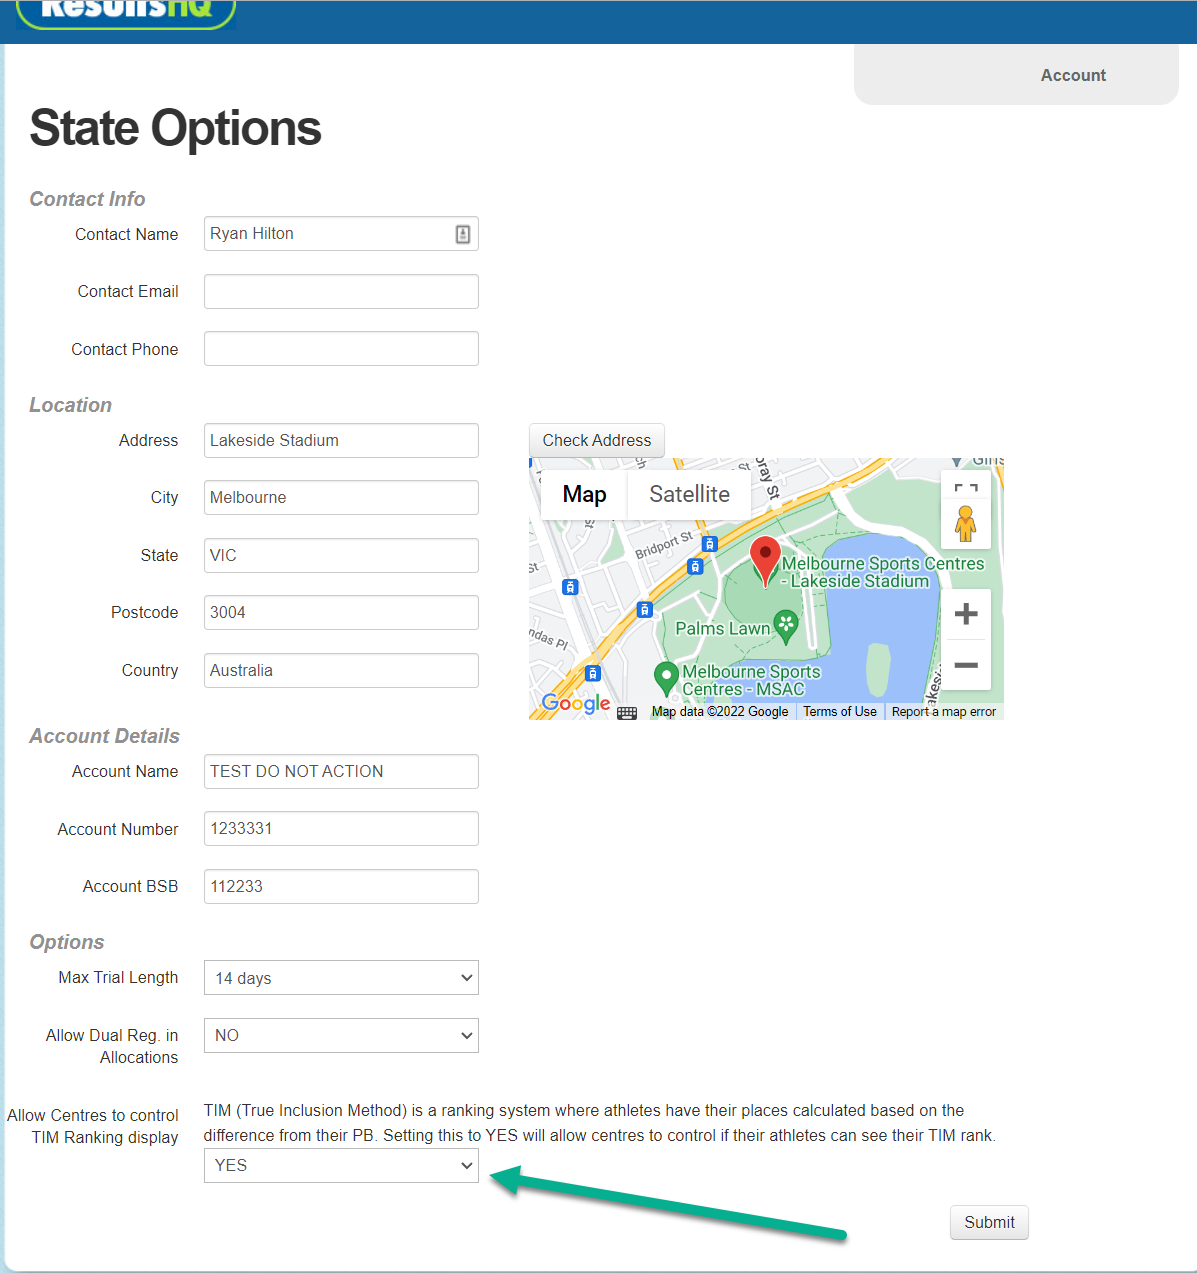
Task: Click the City field containing Melbourne
Action: (341, 498)
